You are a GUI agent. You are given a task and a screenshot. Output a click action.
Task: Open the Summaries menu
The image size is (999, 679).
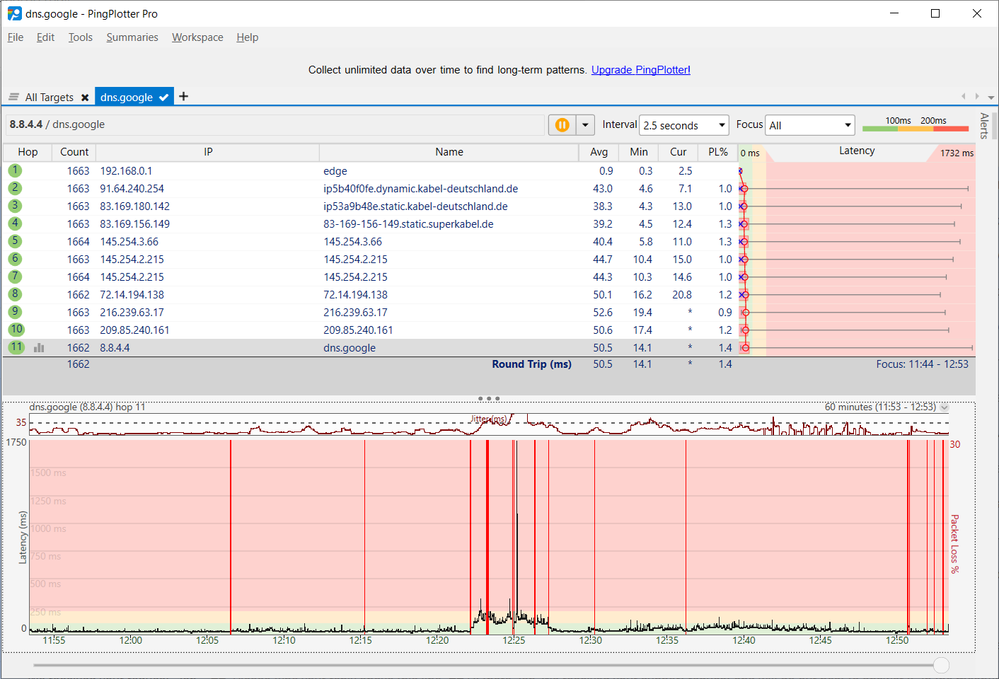tap(132, 37)
